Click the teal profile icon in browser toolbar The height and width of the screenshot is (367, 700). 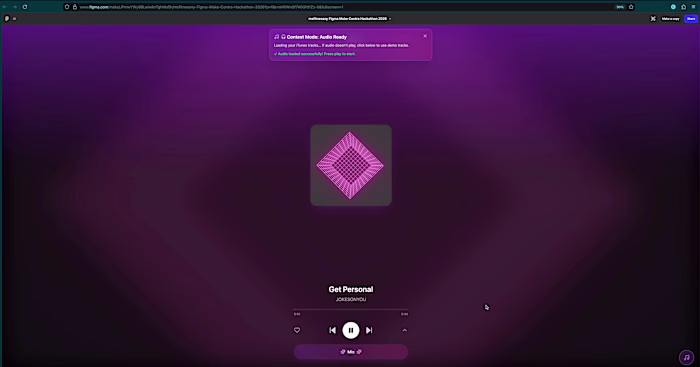673,7
